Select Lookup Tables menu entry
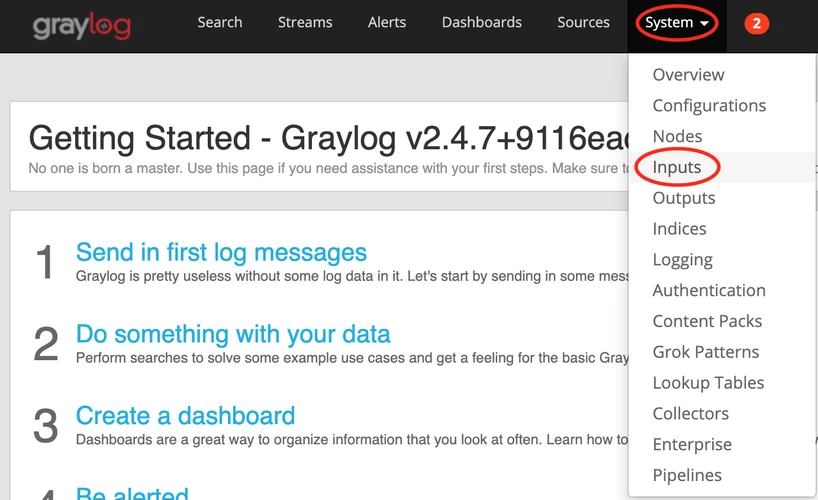The width and height of the screenshot is (818, 500). (x=708, y=383)
